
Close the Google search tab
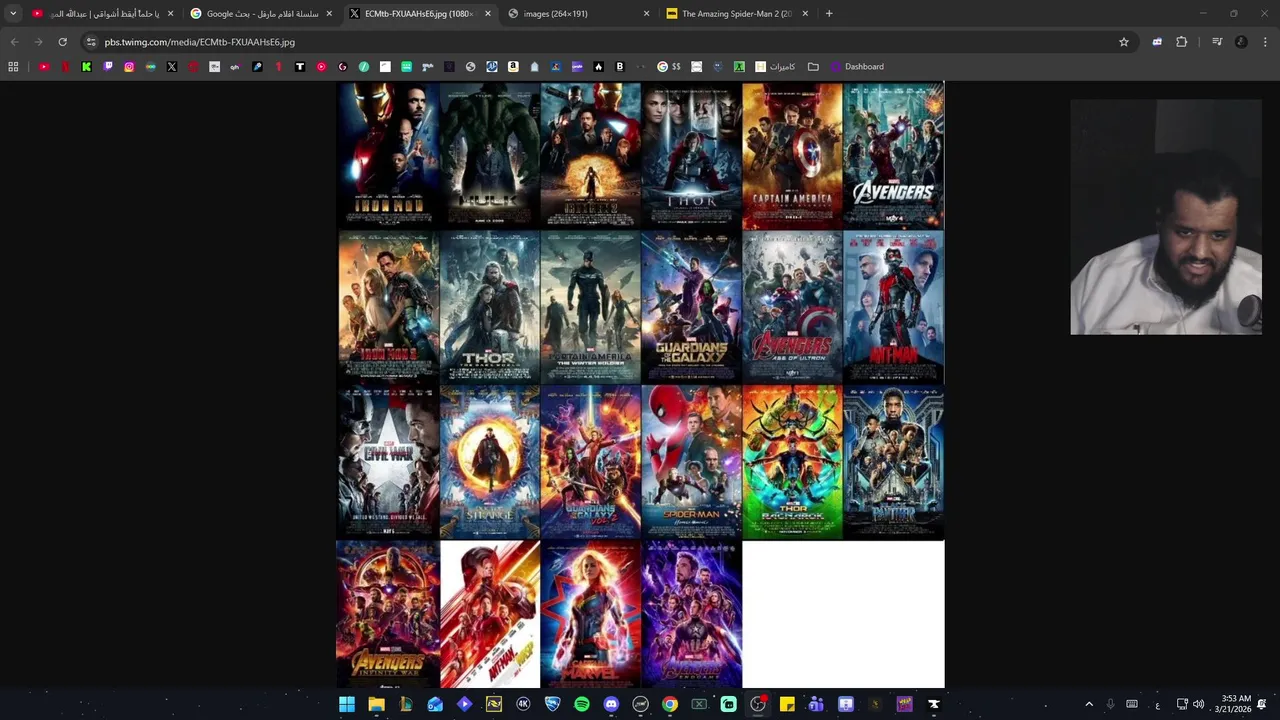tap(329, 14)
